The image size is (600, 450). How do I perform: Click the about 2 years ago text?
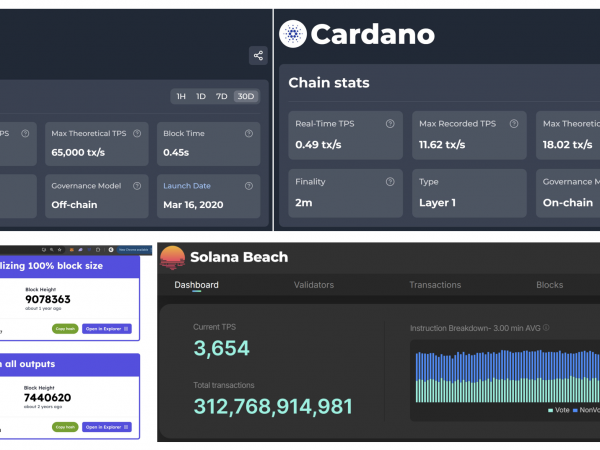tap(43, 407)
